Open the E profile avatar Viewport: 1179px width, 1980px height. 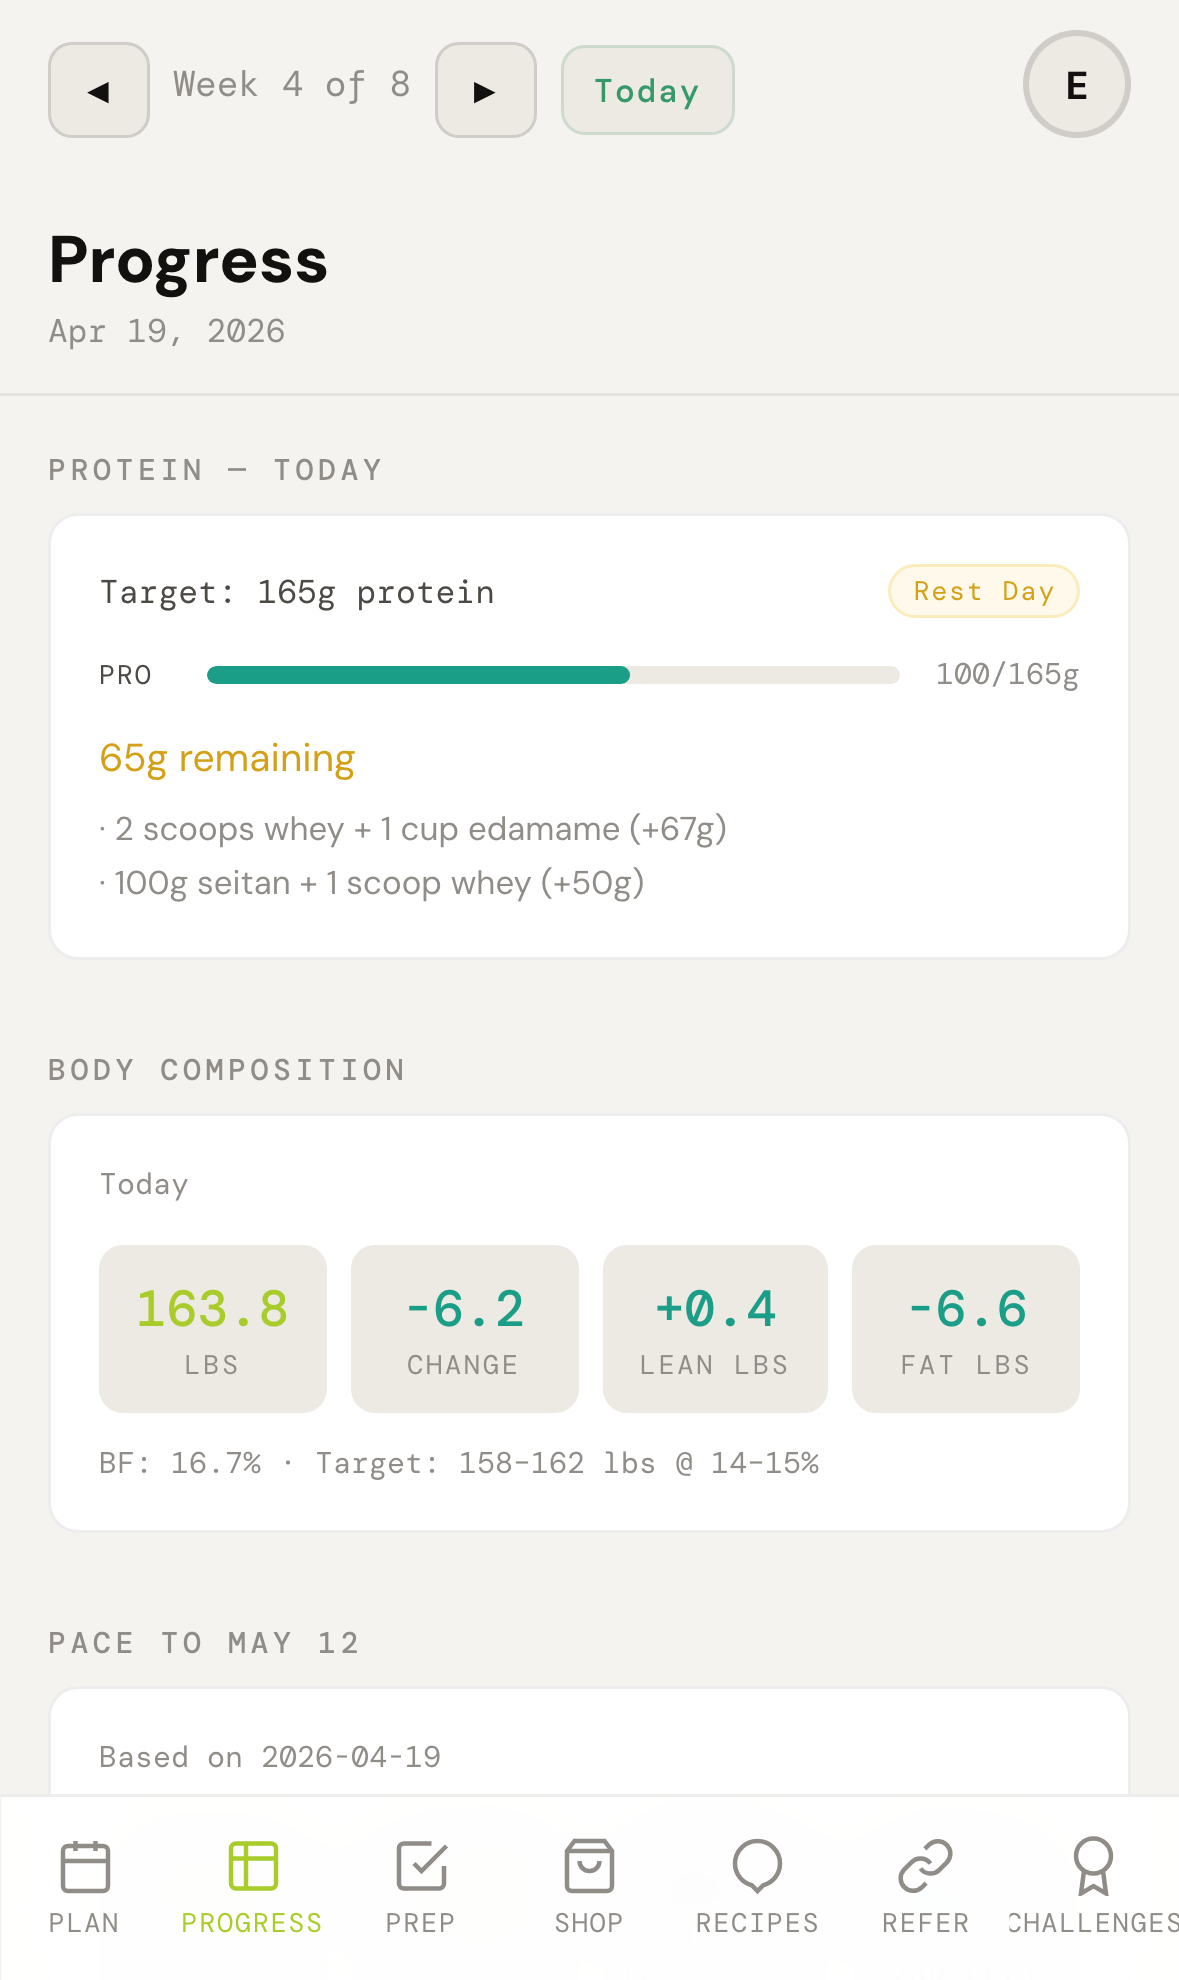point(1076,85)
